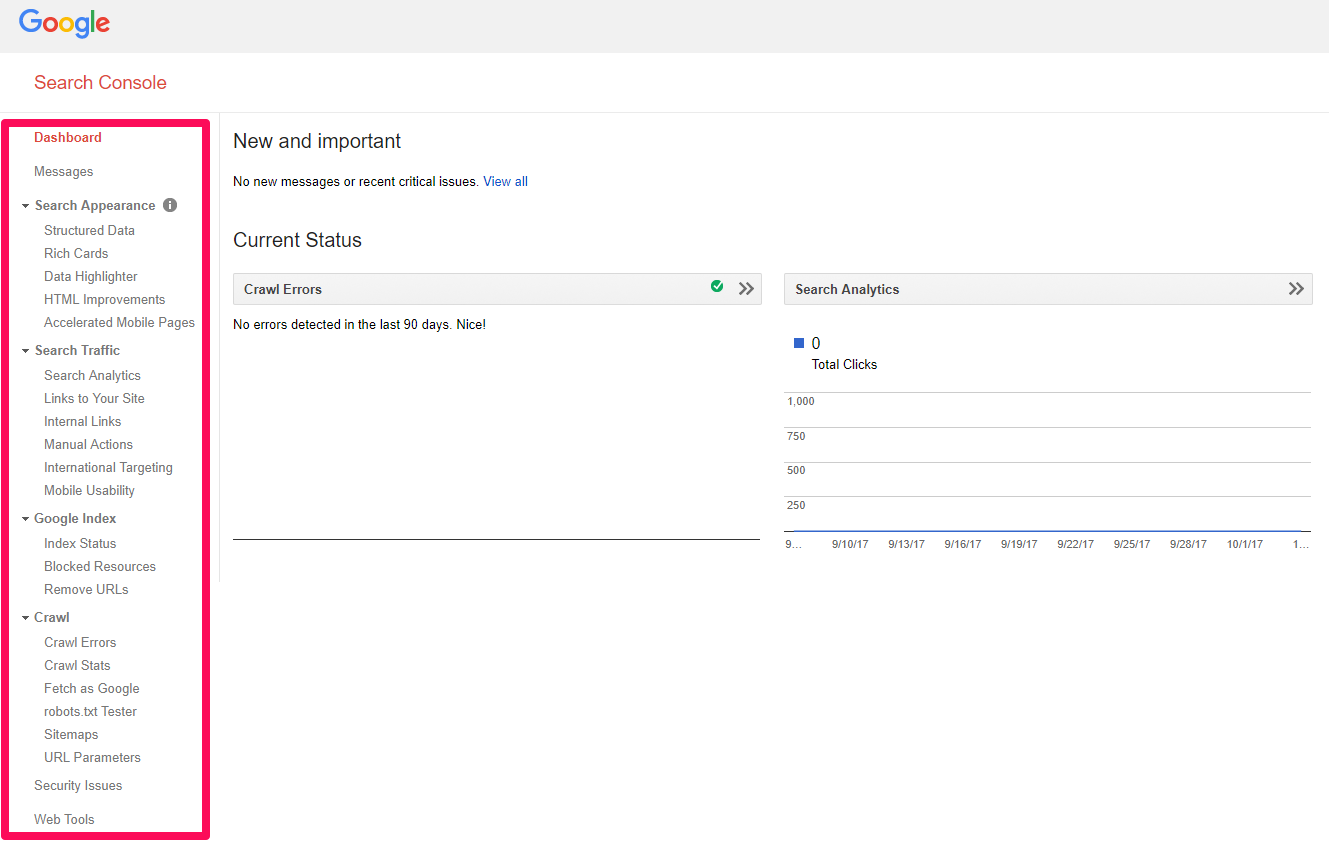
Task: Click the Total Clicks label
Action: click(844, 365)
